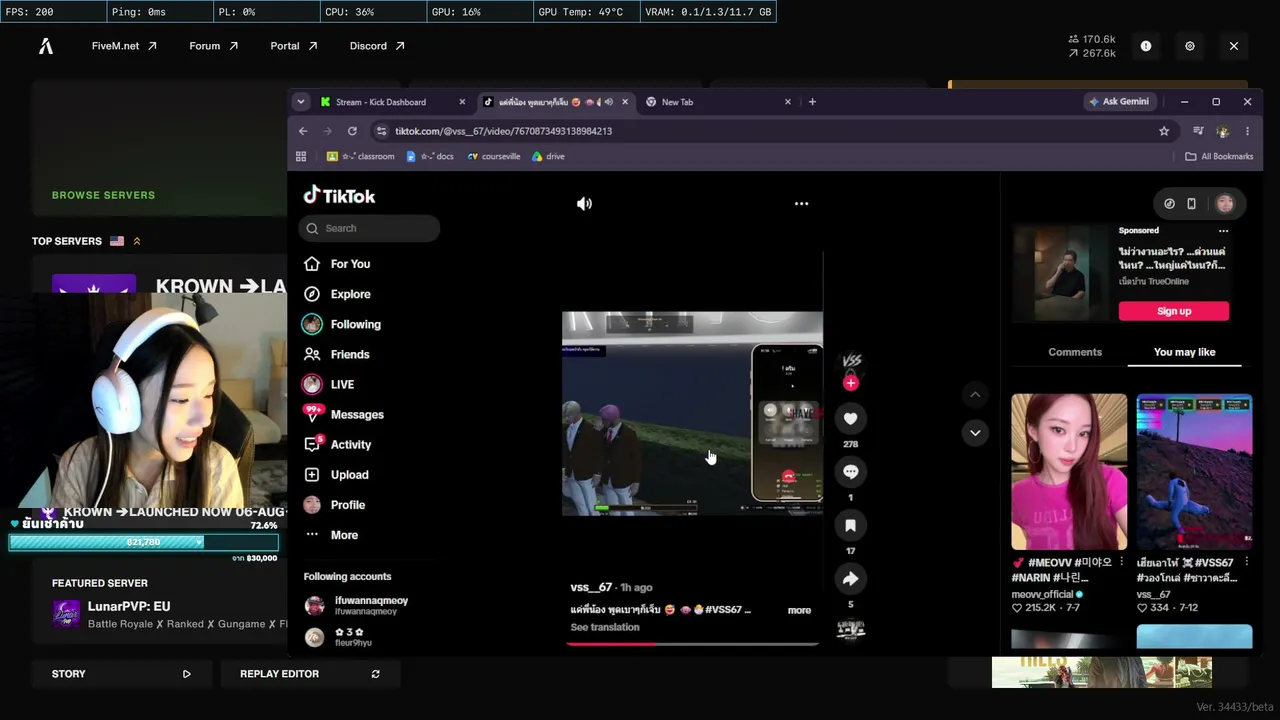This screenshot has height=720, width=1280.
Task: Open the docs bookmark
Action: pyautogui.click(x=430, y=157)
